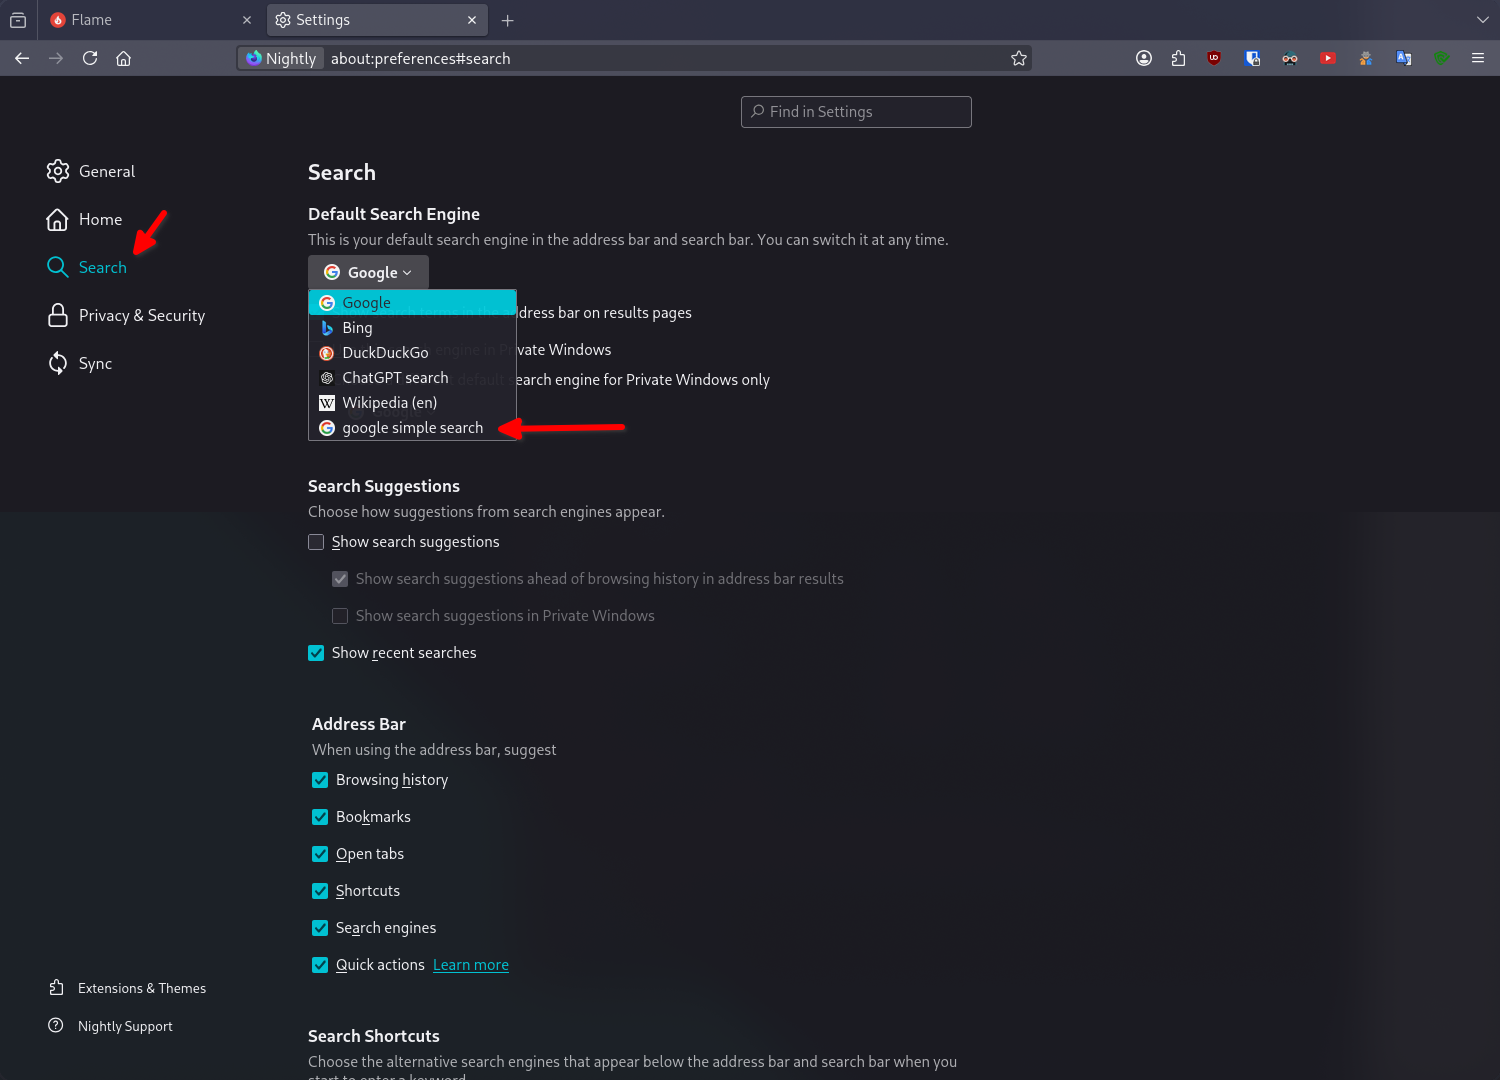Open the Extensions puzzle-piece icon
The image size is (1500, 1080).
1178,58
